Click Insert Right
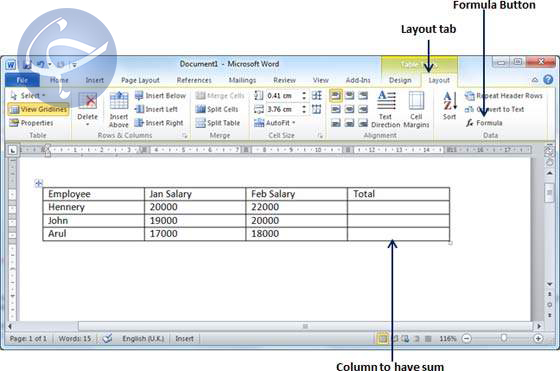 159,123
